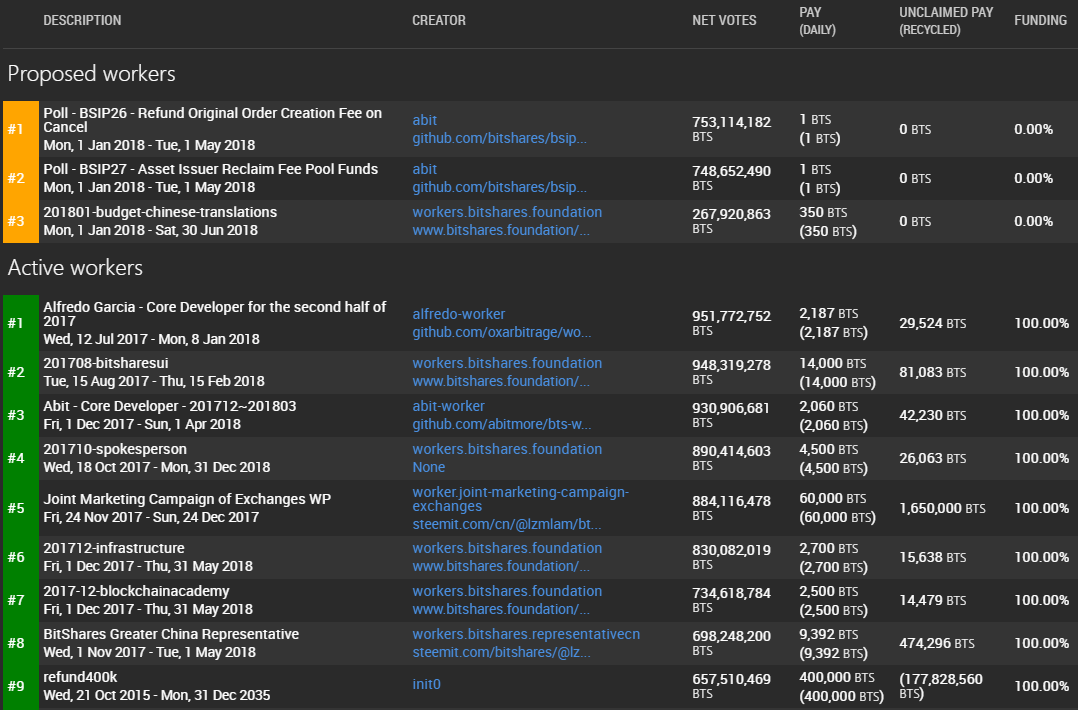Open the init0 creator link
1078x710 pixels.
[426, 684]
